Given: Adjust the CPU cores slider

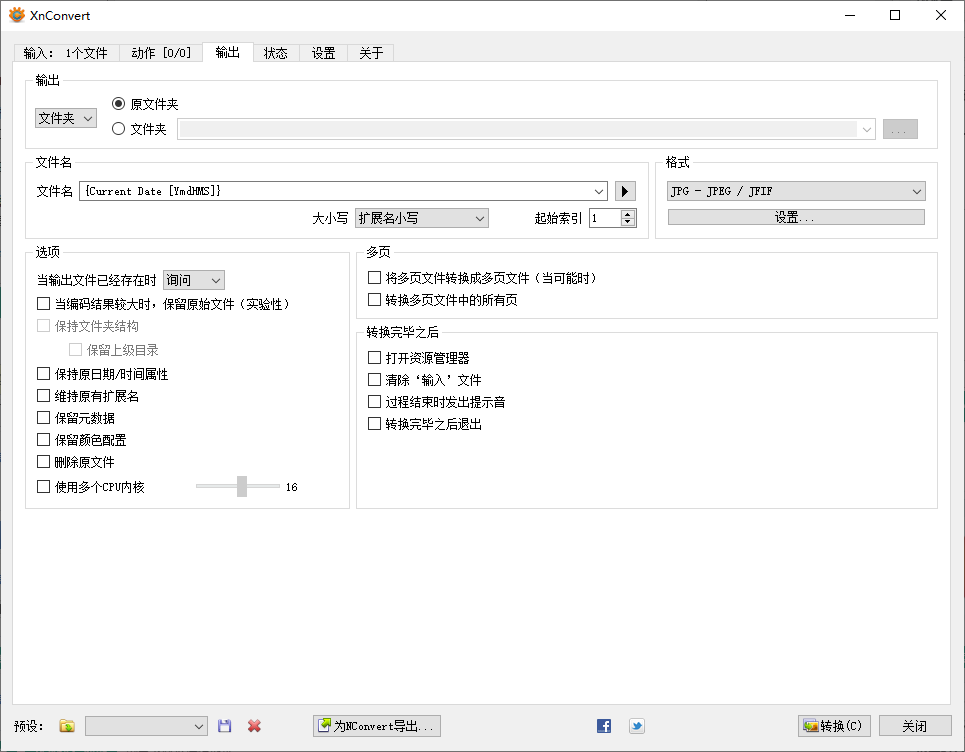Looking at the screenshot, I should click(240, 486).
